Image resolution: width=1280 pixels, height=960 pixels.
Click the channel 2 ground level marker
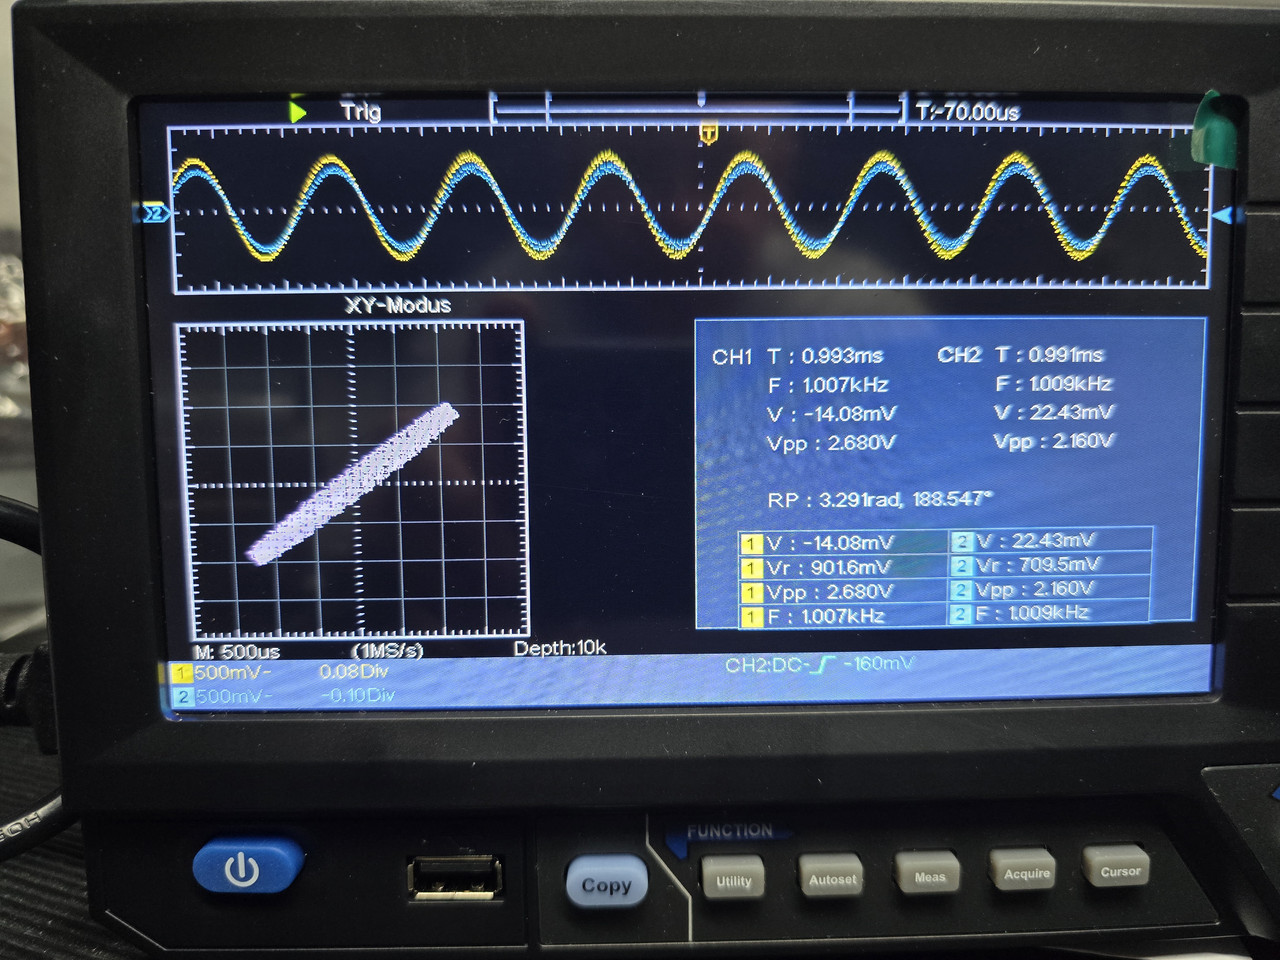click(152, 213)
